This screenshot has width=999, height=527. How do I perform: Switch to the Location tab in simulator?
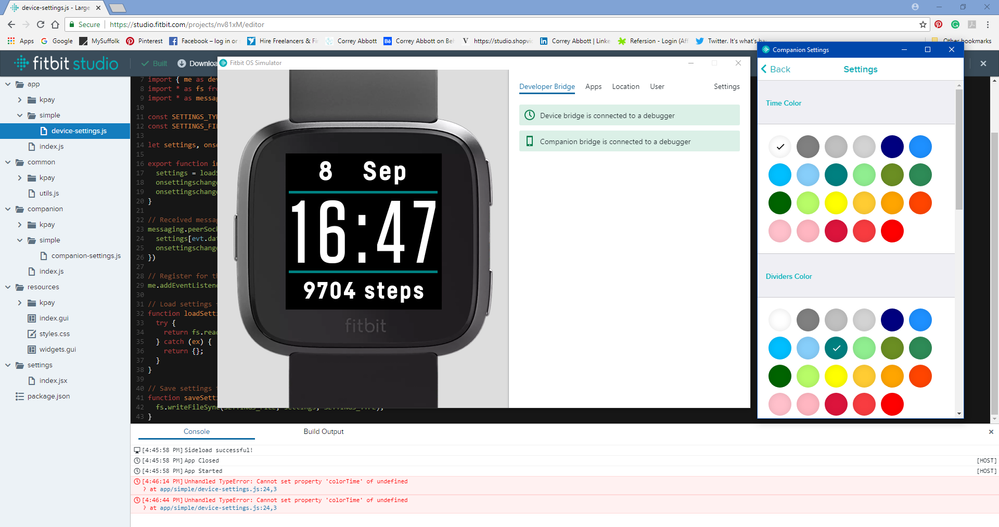625,87
